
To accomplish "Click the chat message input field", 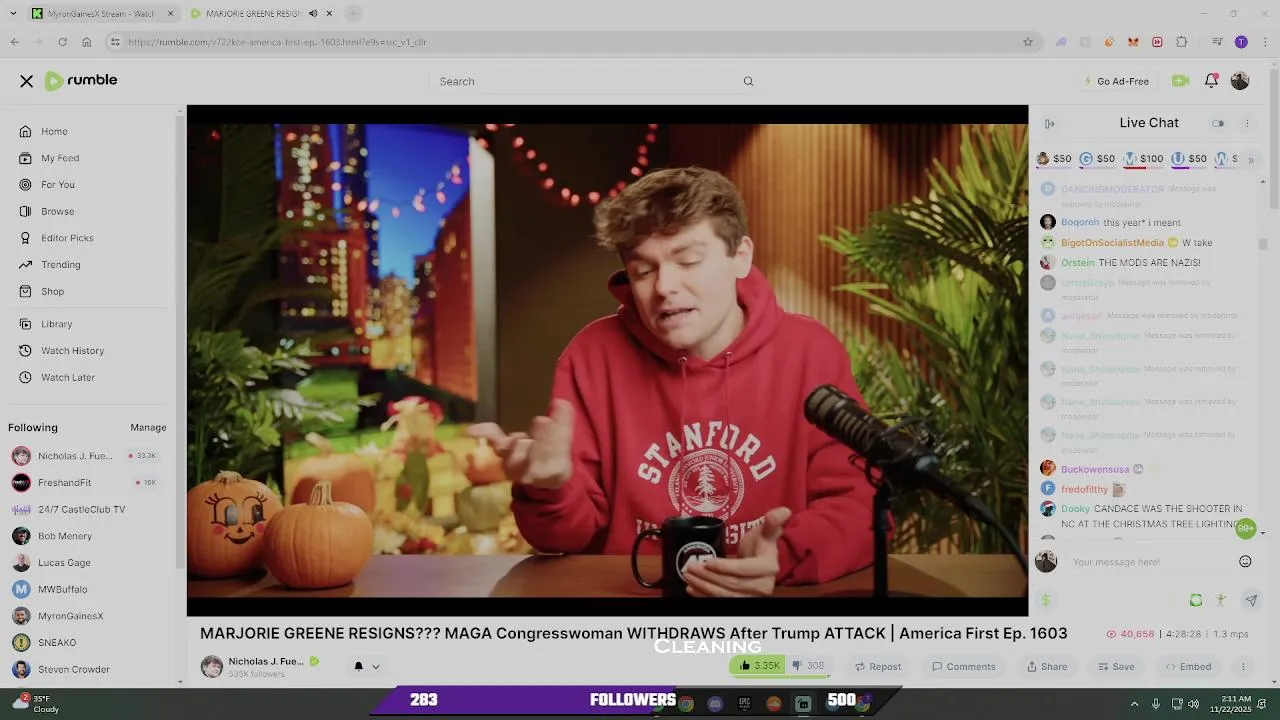I will pyautogui.click(x=1150, y=562).
